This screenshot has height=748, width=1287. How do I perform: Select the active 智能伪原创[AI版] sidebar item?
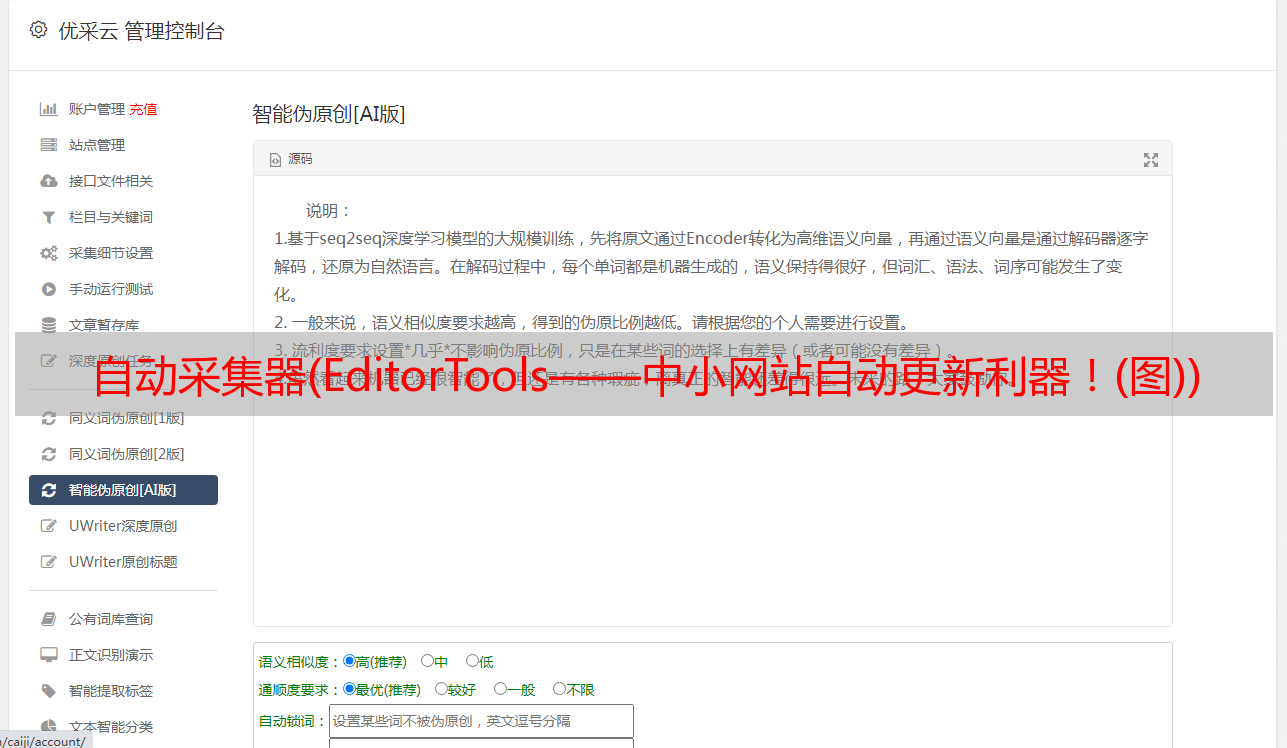(x=123, y=490)
